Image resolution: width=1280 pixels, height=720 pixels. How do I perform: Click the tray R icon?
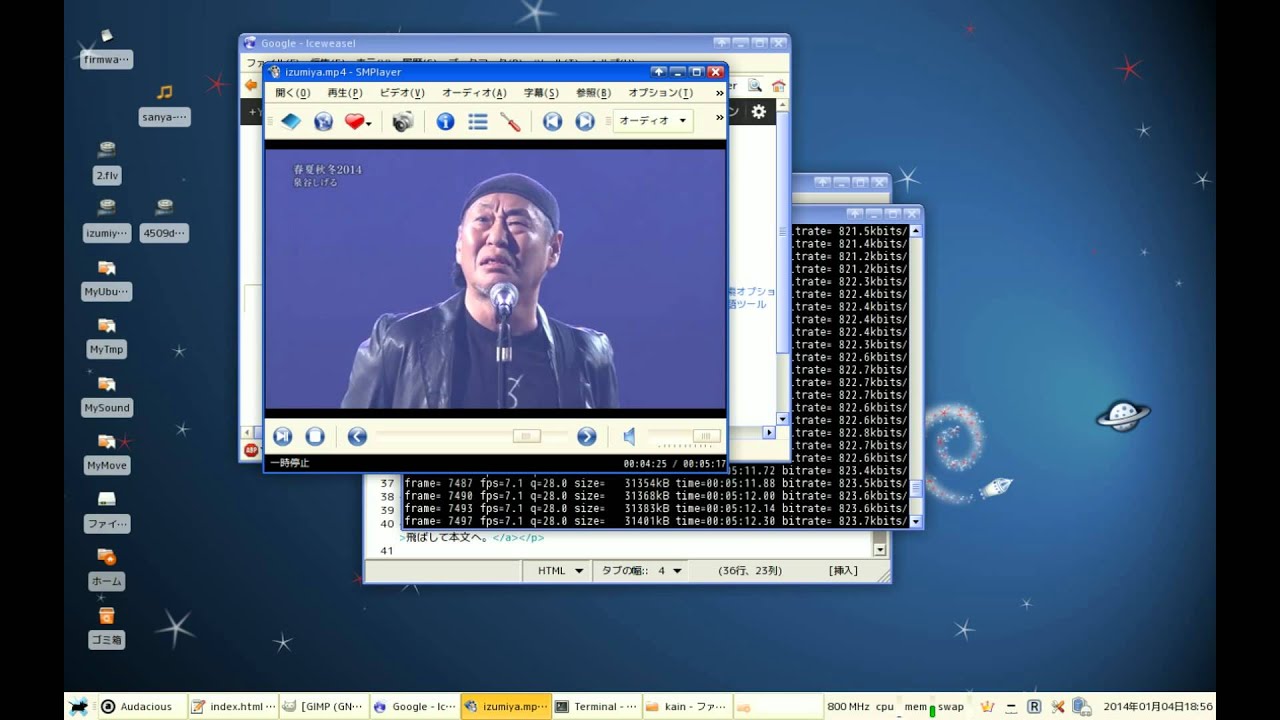[1034, 706]
